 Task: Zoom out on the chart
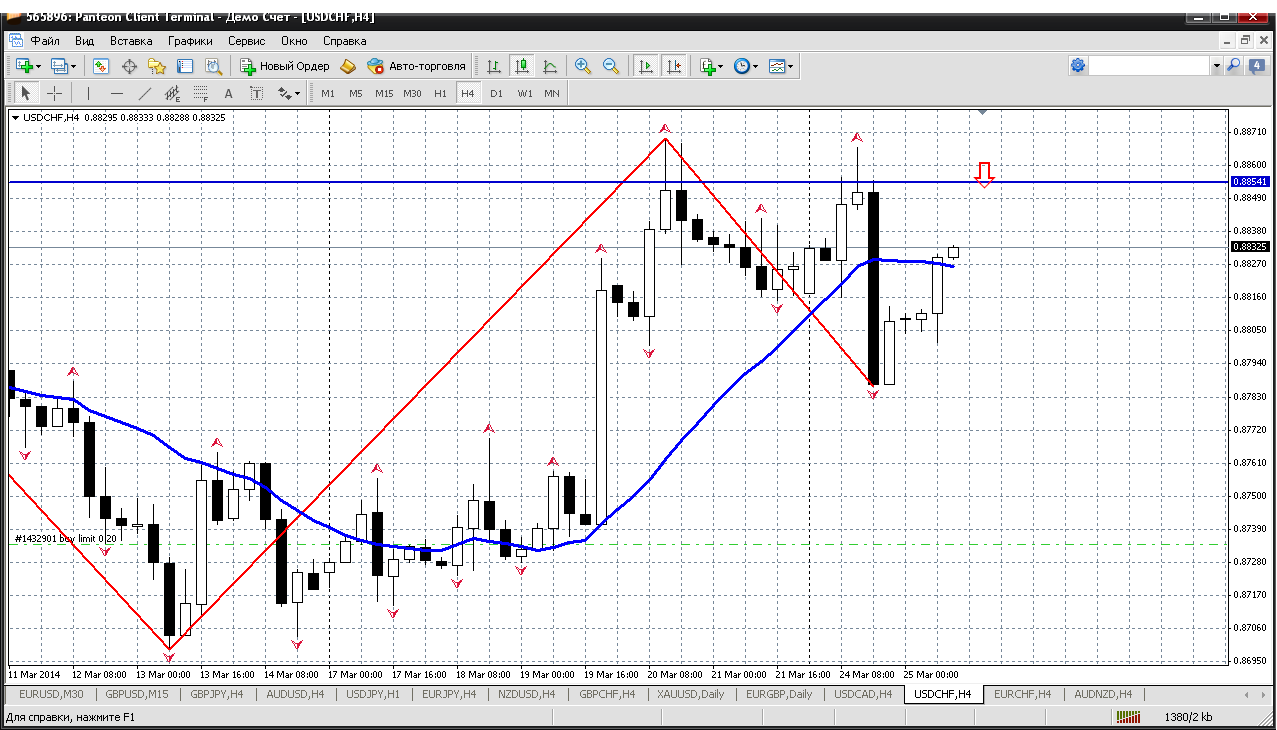coord(611,66)
